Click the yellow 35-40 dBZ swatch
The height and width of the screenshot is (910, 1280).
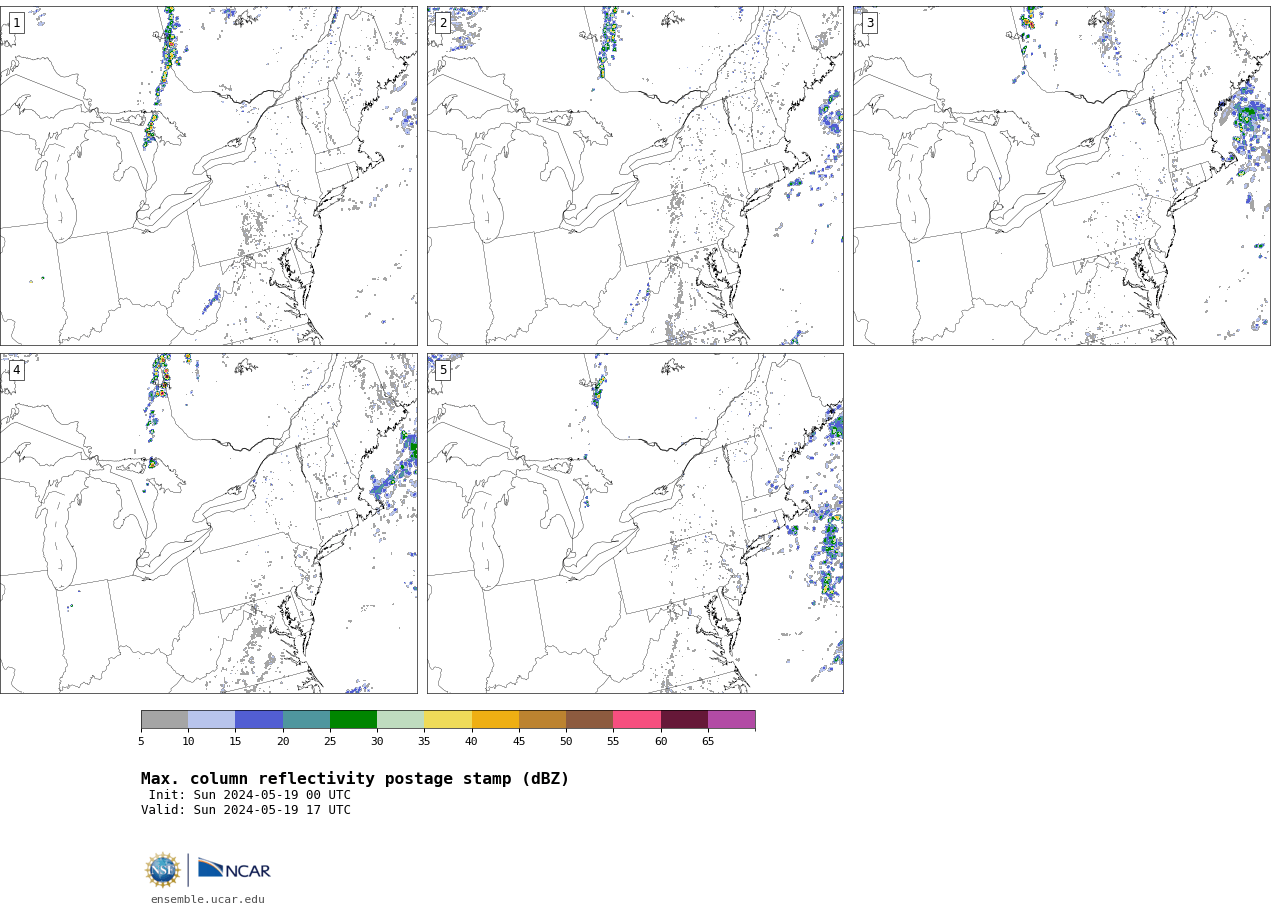point(448,720)
